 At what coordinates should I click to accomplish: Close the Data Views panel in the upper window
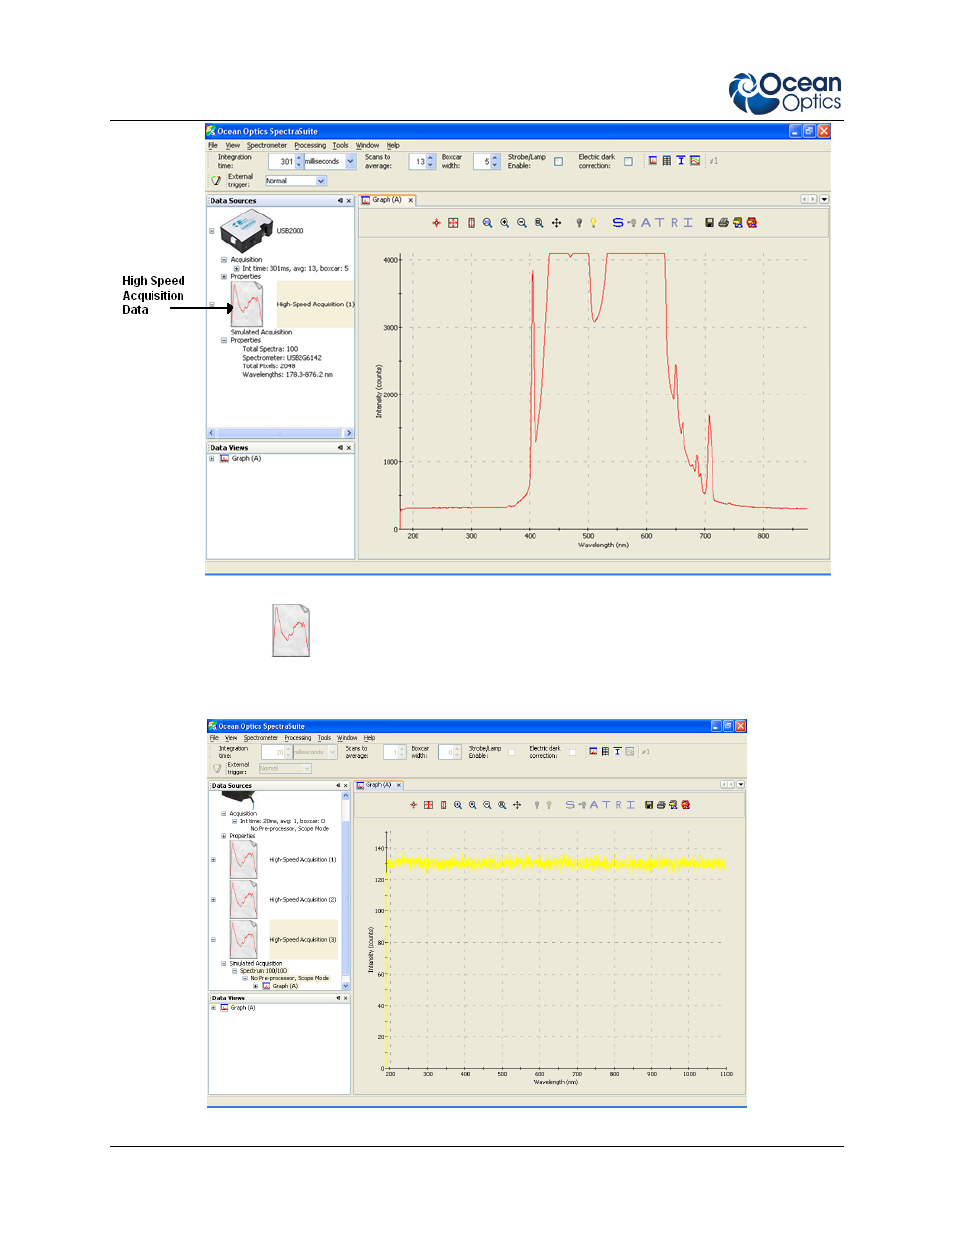pos(349,448)
